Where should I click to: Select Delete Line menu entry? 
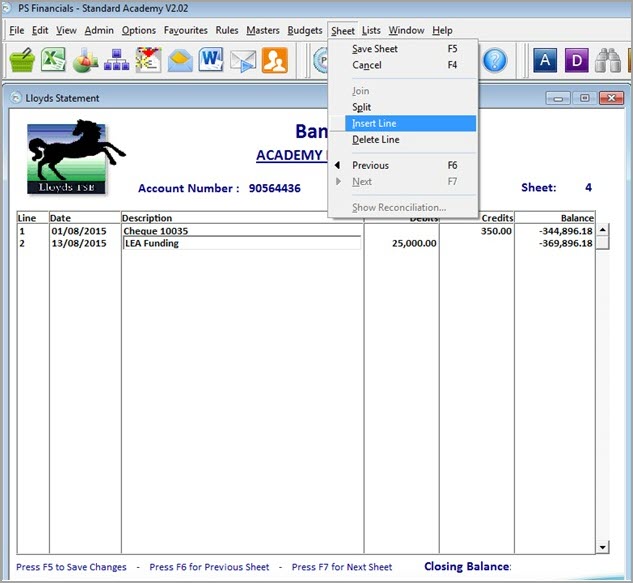(375, 140)
